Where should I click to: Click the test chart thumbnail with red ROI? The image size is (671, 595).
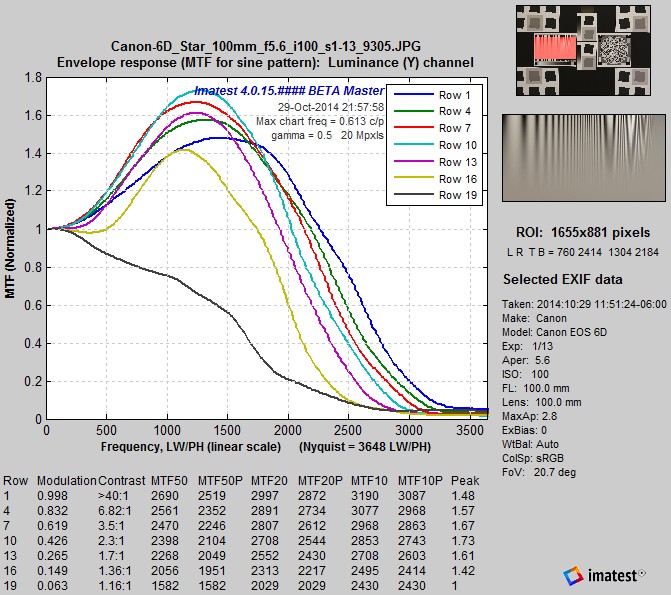point(583,51)
